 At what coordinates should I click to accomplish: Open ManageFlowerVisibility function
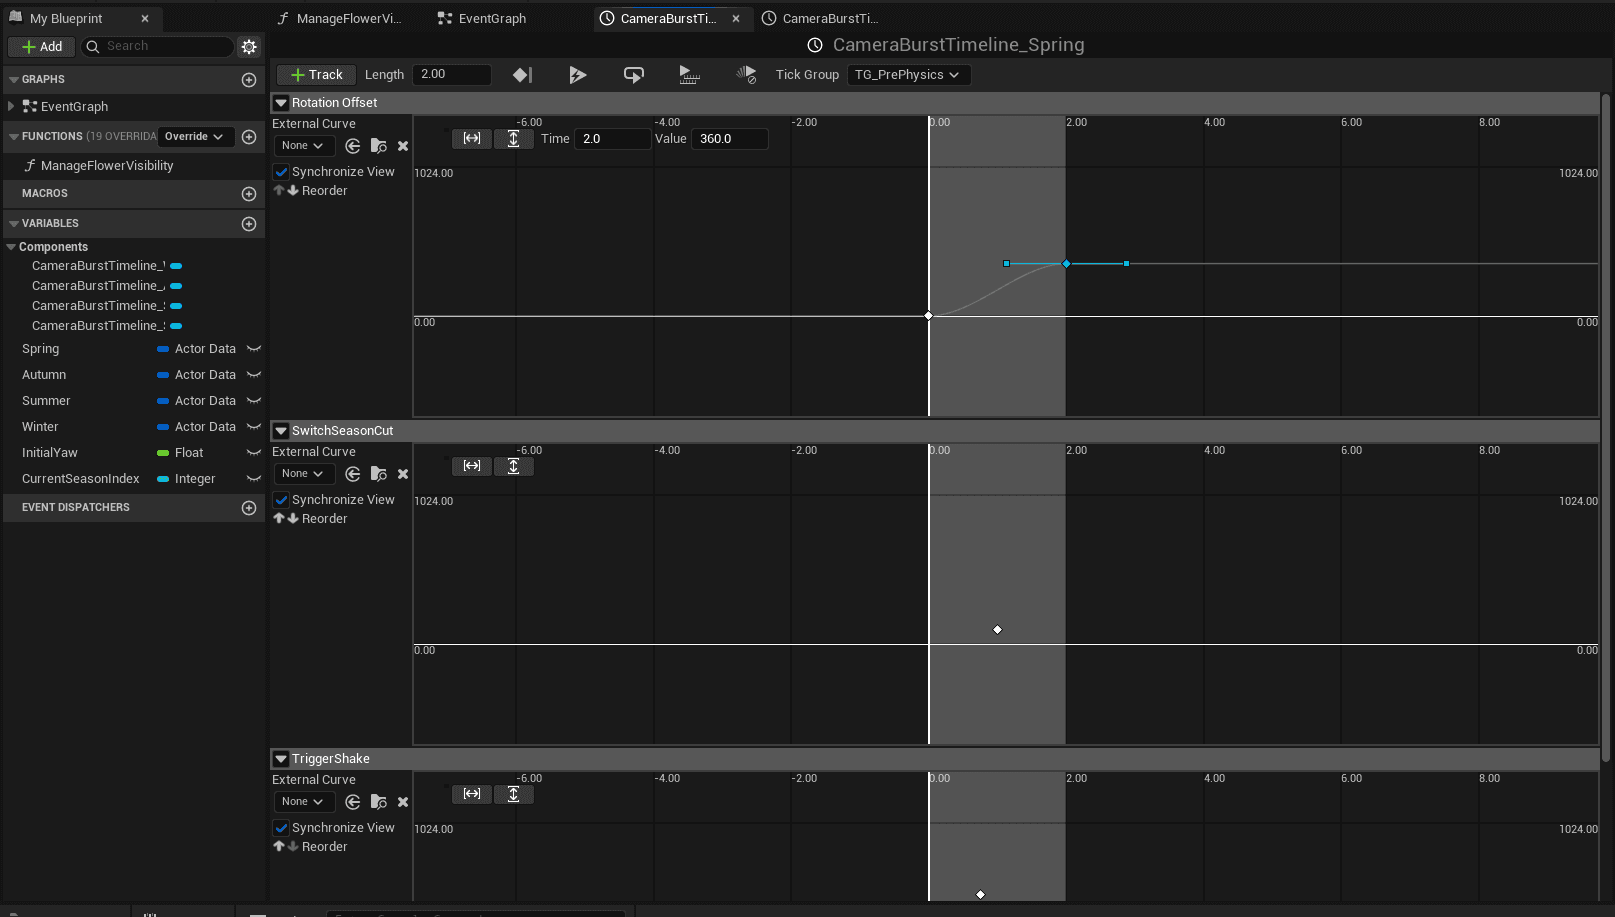[x=107, y=166]
